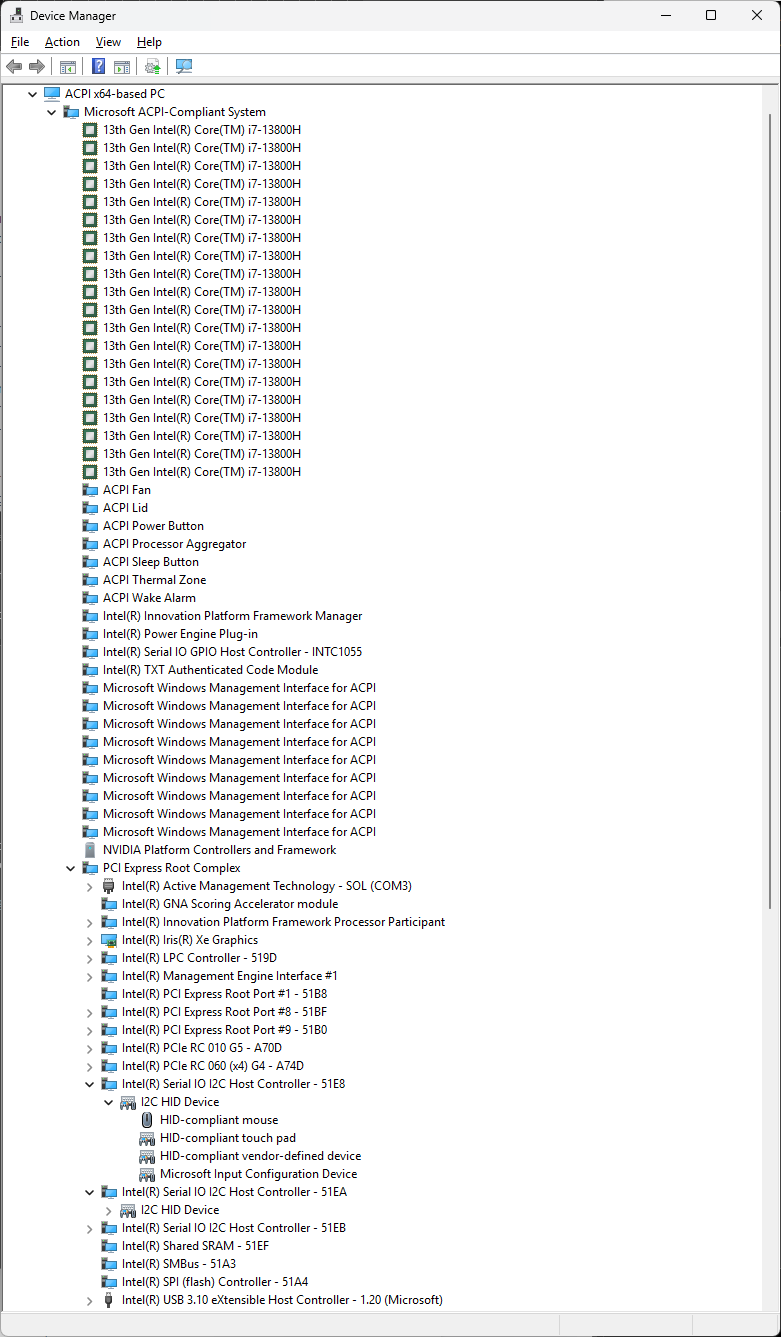
Task: Select HID-compliant vendor-defined device
Action: coord(260,1156)
